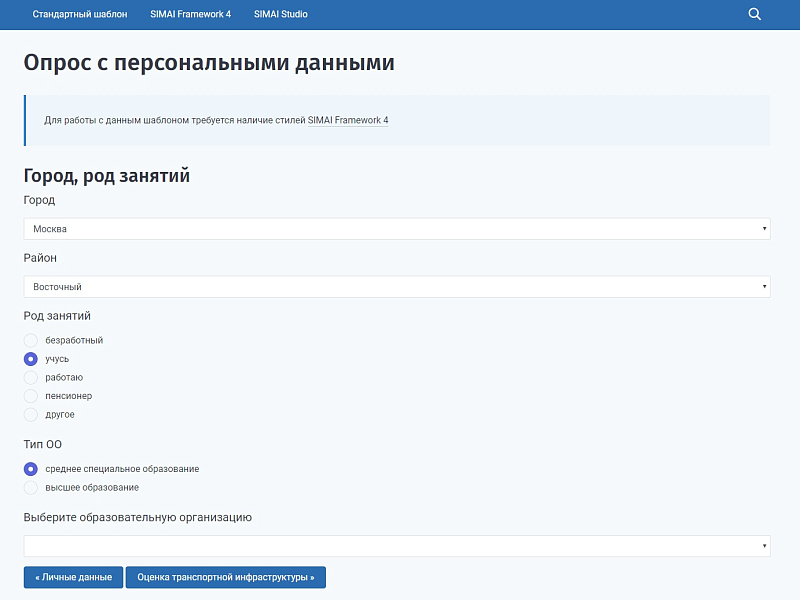Select the пенсионер radio option

pos(31,395)
